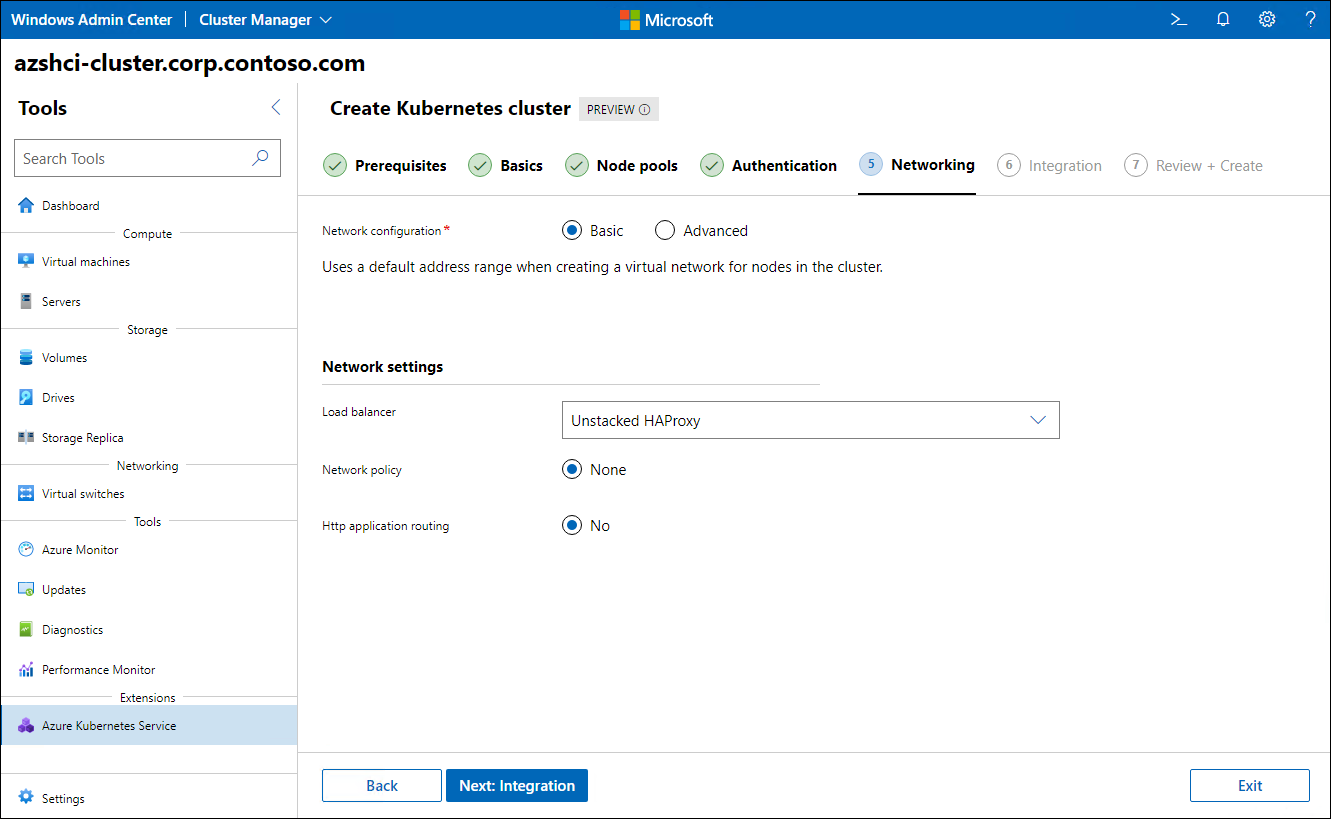Choose No for Http application routing

[x=571, y=525]
